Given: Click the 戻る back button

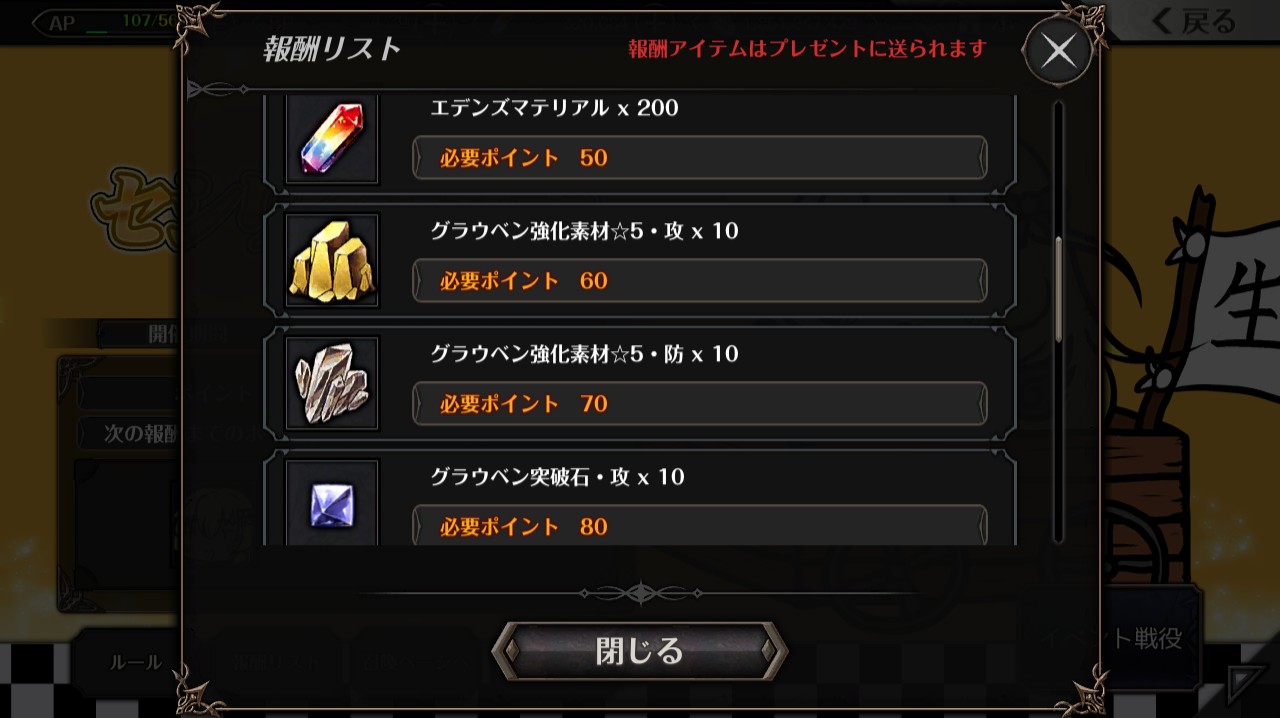Looking at the screenshot, I should click(x=1193, y=22).
